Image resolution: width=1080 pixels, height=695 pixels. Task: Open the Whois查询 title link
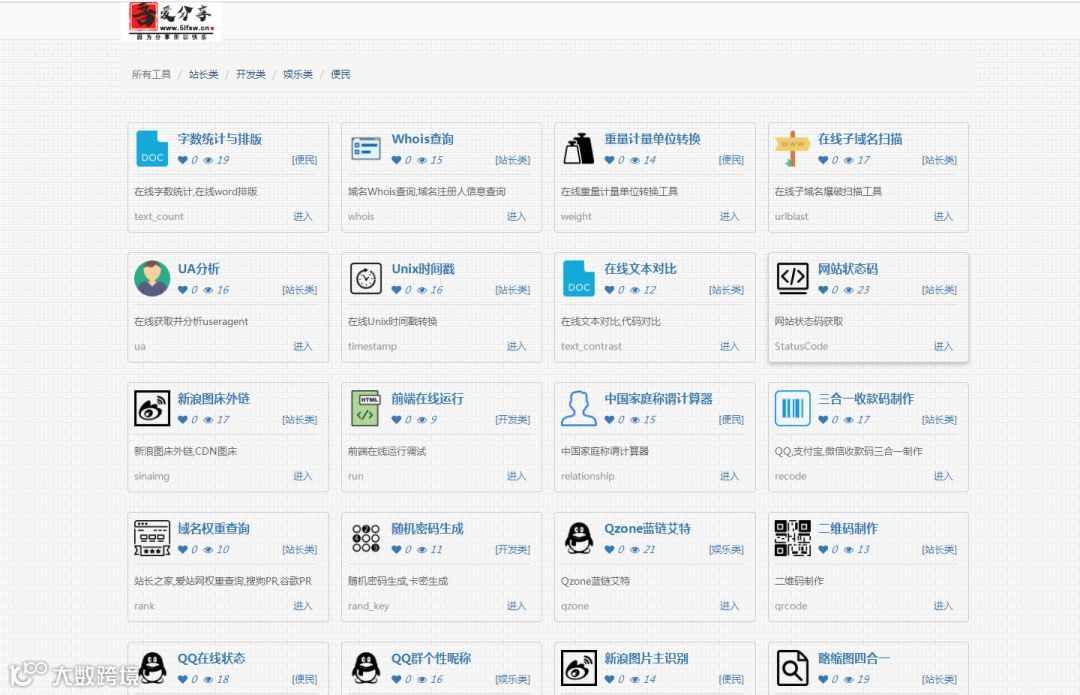(422, 138)
